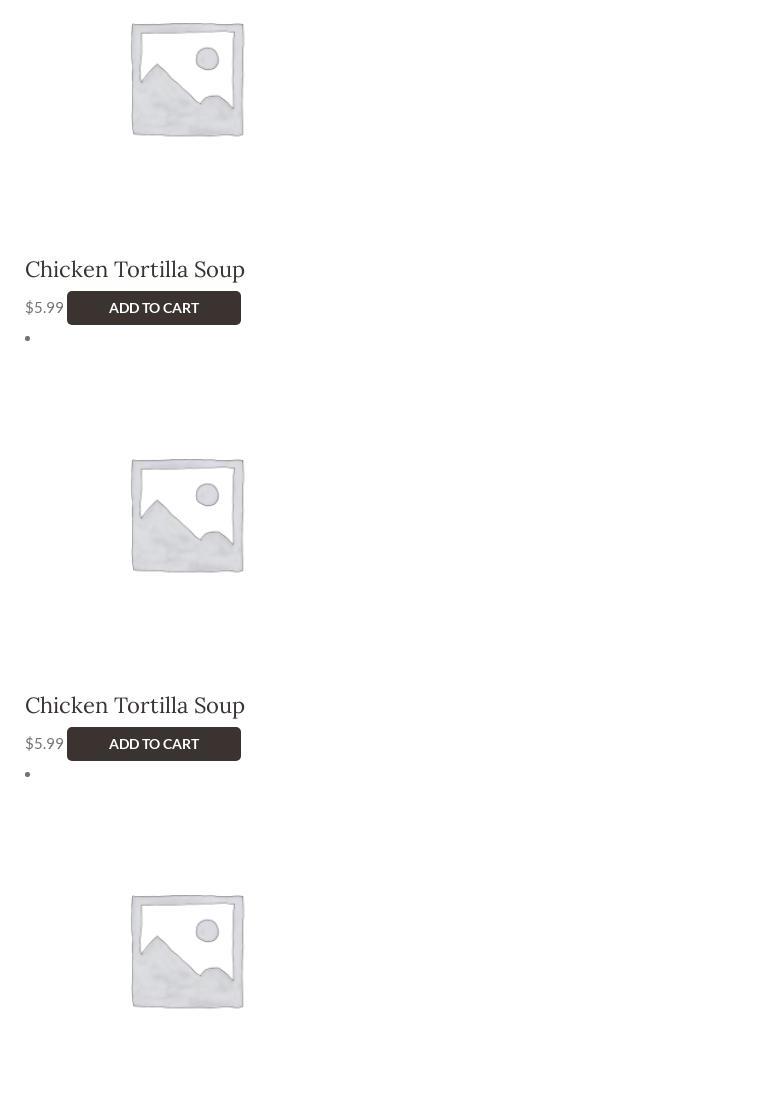Select the bottom product placeholder image
This screenshot has width=770, height=1112.
(188, 951)
